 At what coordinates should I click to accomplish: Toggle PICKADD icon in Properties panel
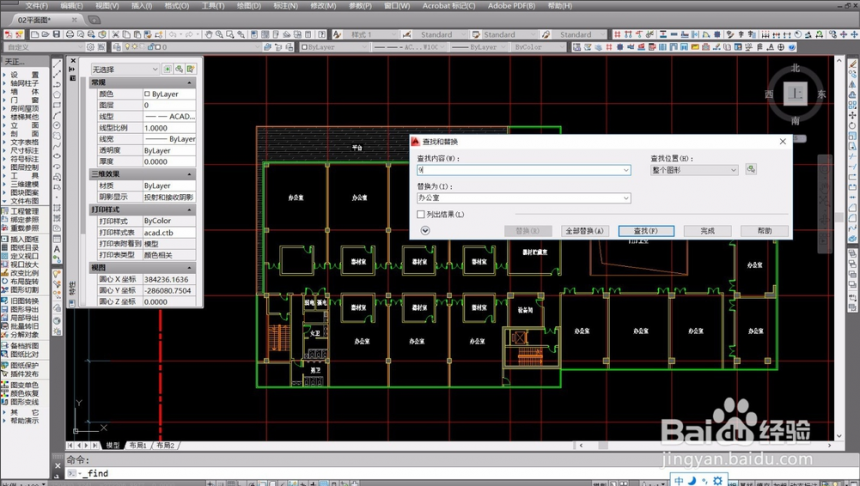coord(167,69)
